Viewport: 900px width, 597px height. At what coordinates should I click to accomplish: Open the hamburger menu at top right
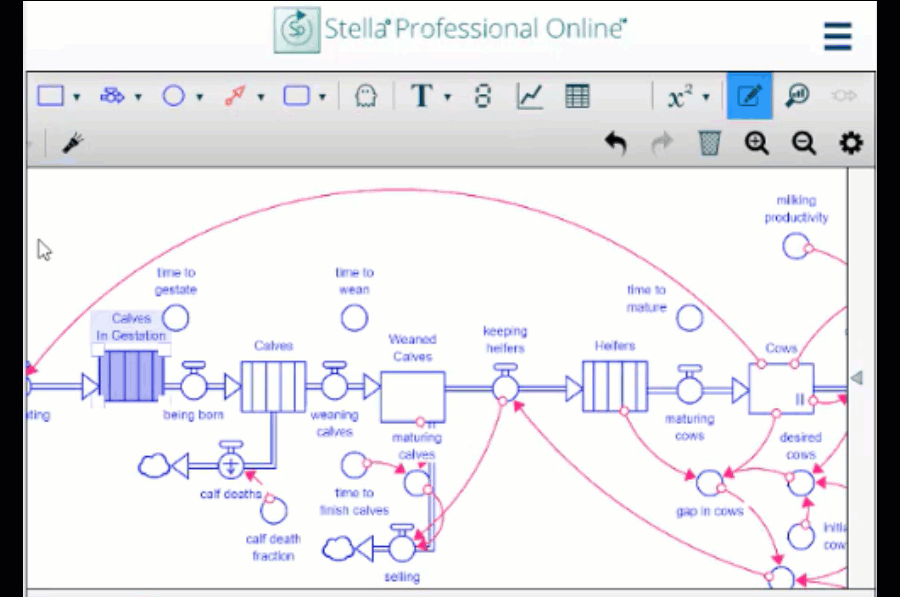point(837,36)
